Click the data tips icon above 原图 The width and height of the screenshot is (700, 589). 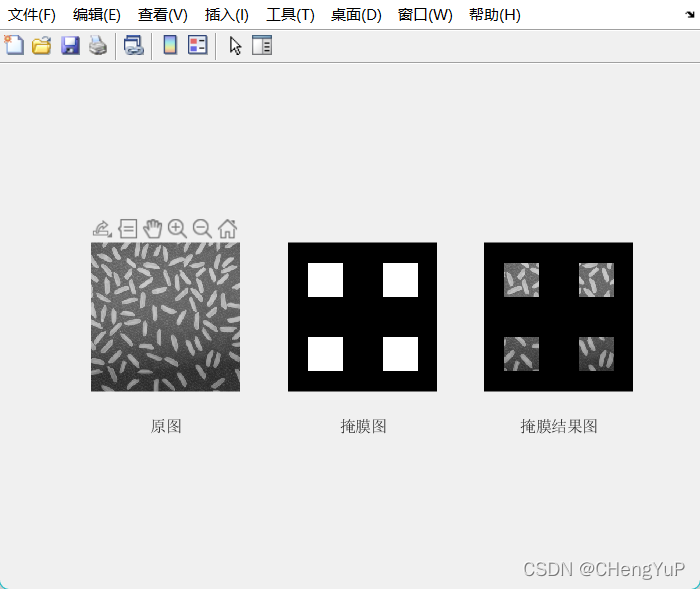[x=128, y=229]
